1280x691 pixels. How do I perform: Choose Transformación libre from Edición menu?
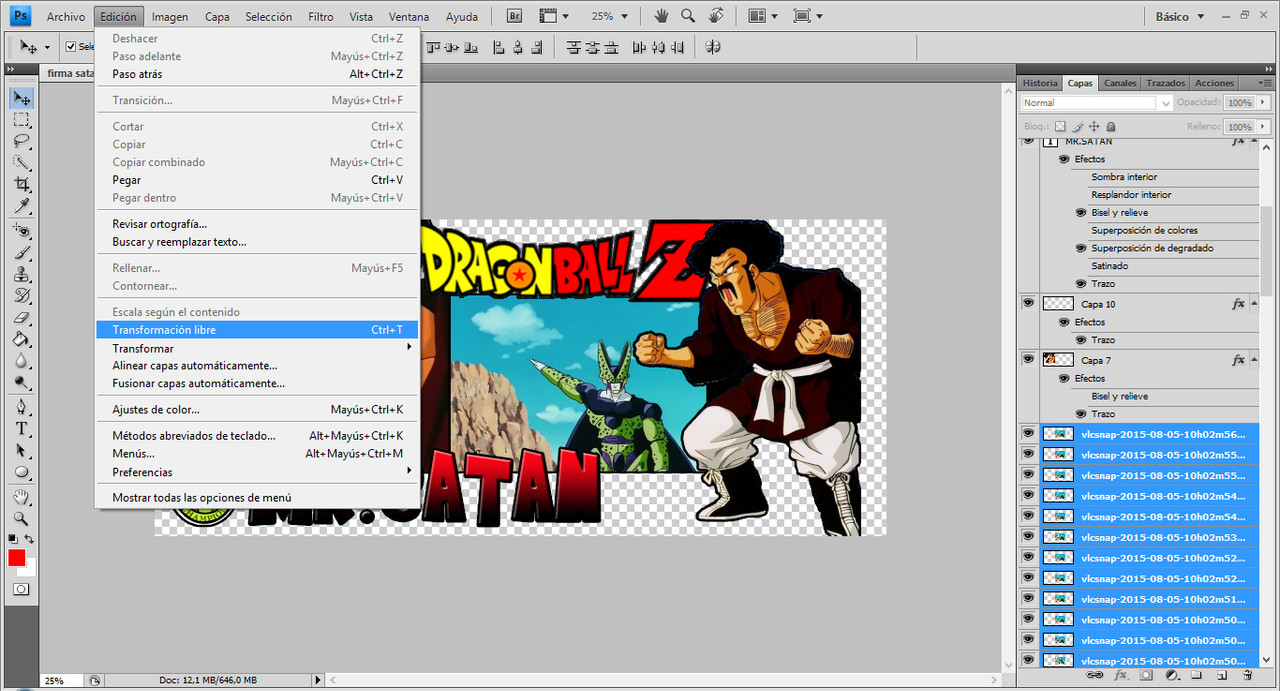tap(258, 330)
